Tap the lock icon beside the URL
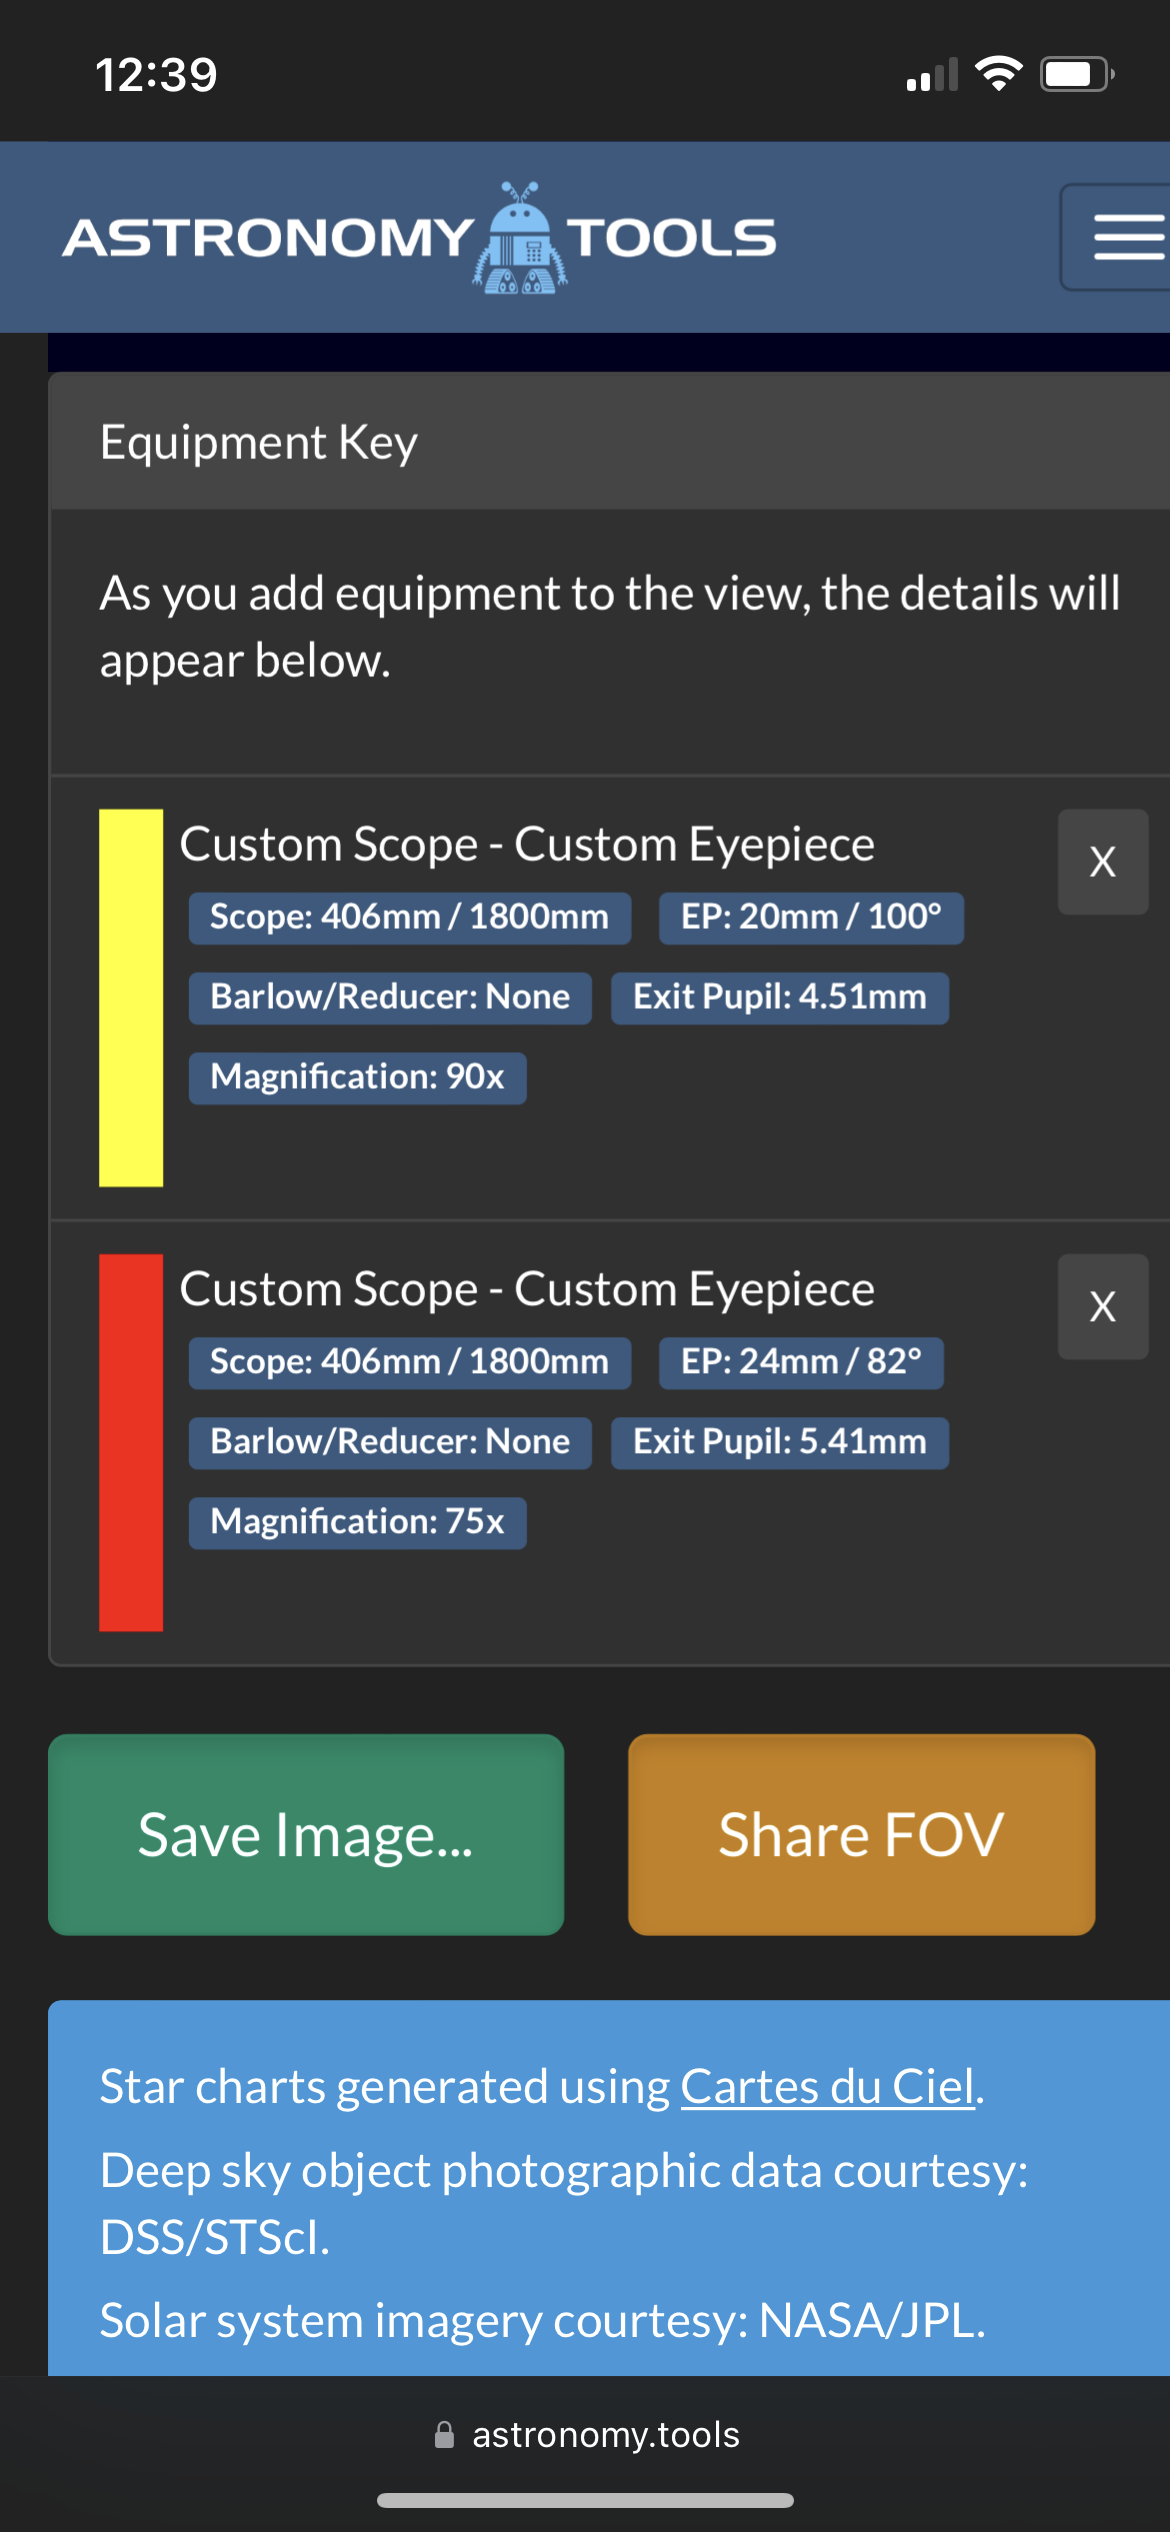 [444, 2435]
